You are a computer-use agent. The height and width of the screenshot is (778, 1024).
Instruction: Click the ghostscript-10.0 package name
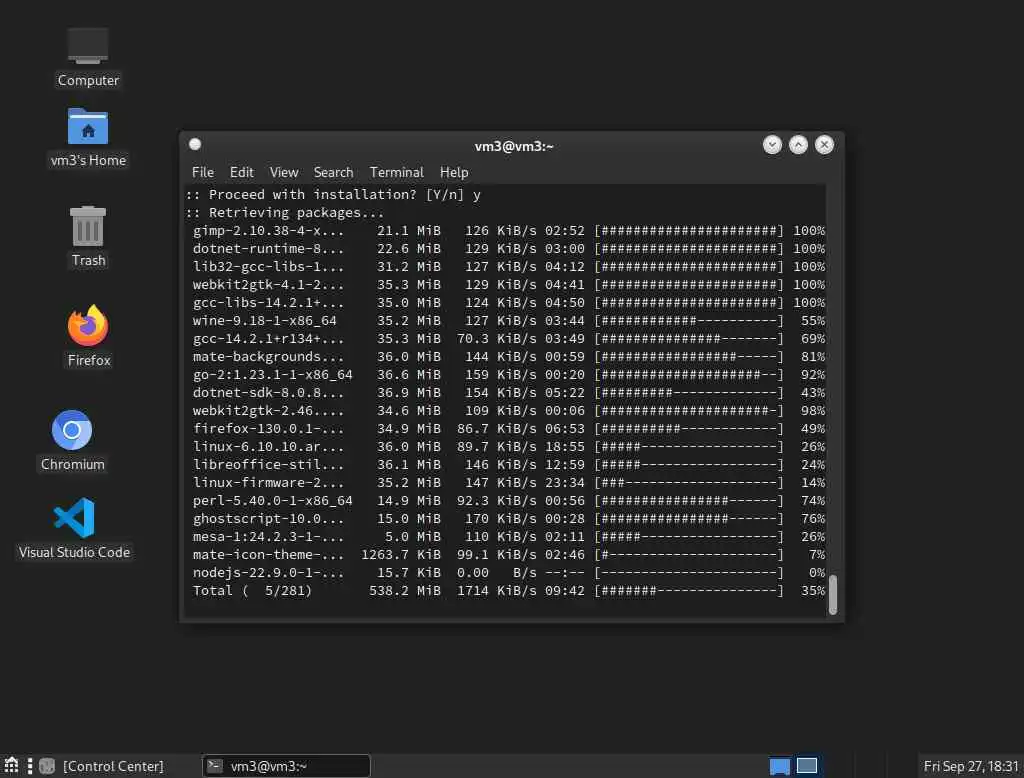tap(268, 518)
